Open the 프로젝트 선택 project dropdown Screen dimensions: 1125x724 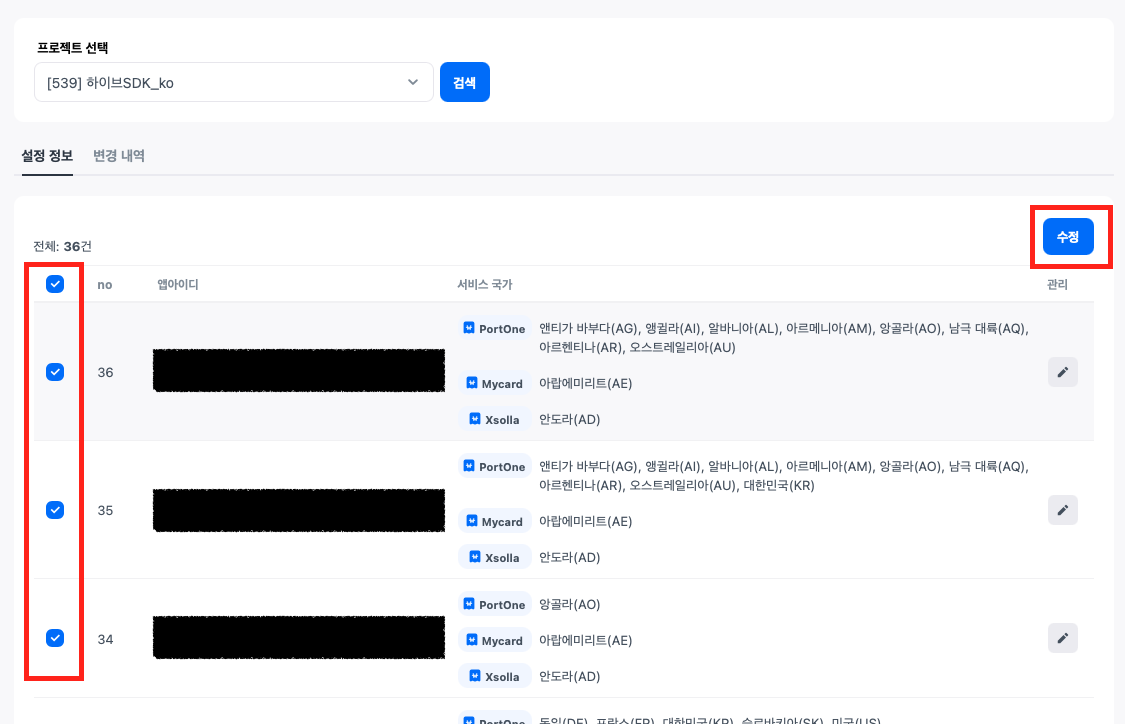click(x=232, y=83)
